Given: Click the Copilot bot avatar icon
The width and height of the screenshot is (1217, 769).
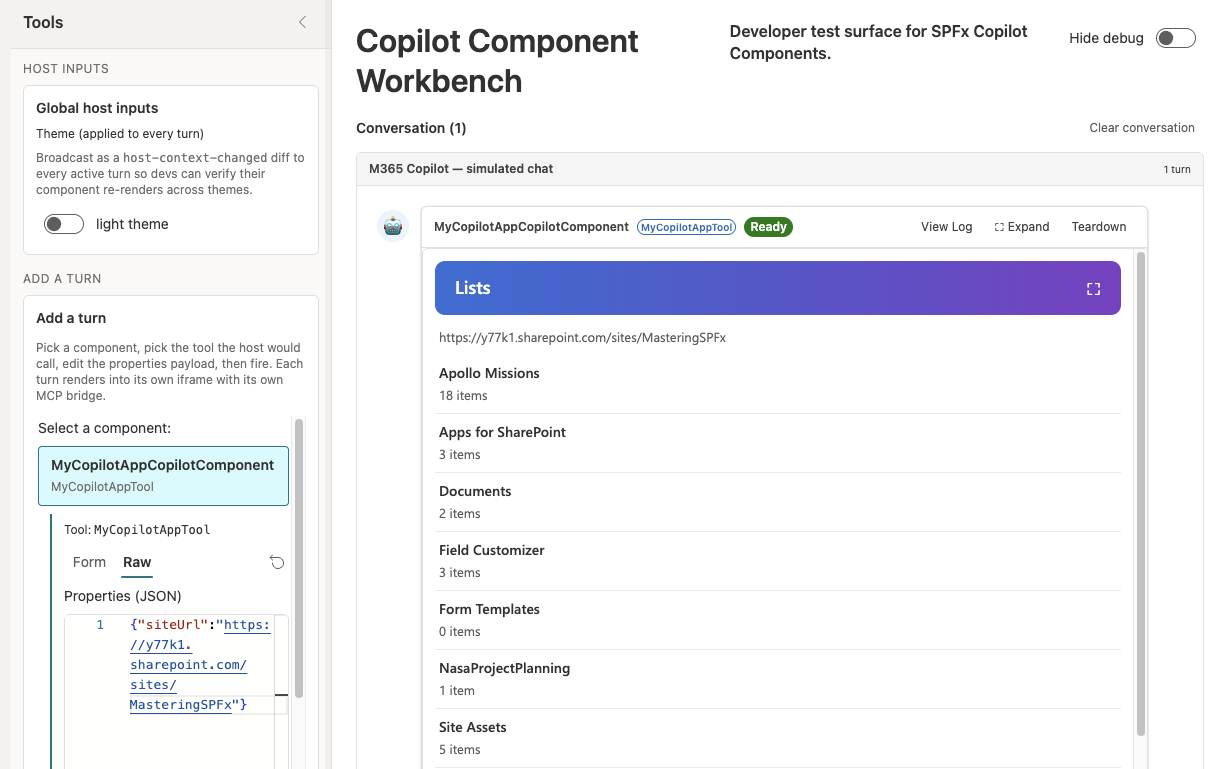Looking at the screenshot, I should (x=393, y=226).
